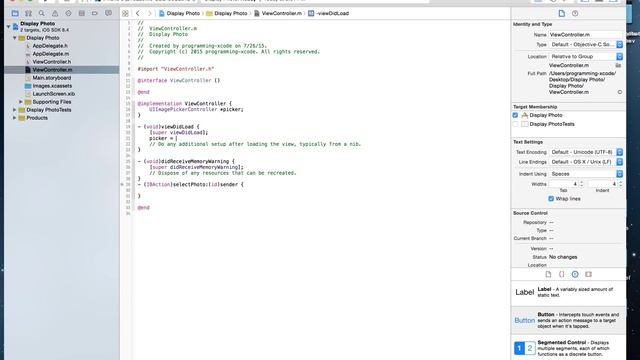This screenshot has width=640, height=360.
Task: Reveal full path in Finder arrow
Action: [x=620, y=92]
